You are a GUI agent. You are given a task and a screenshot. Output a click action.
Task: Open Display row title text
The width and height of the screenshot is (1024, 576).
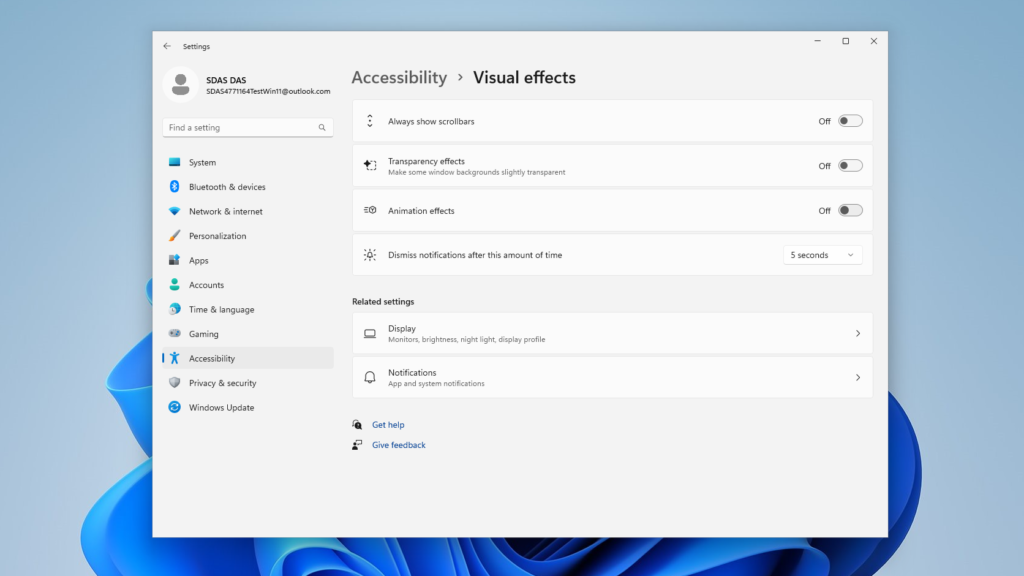pos(402,328)
